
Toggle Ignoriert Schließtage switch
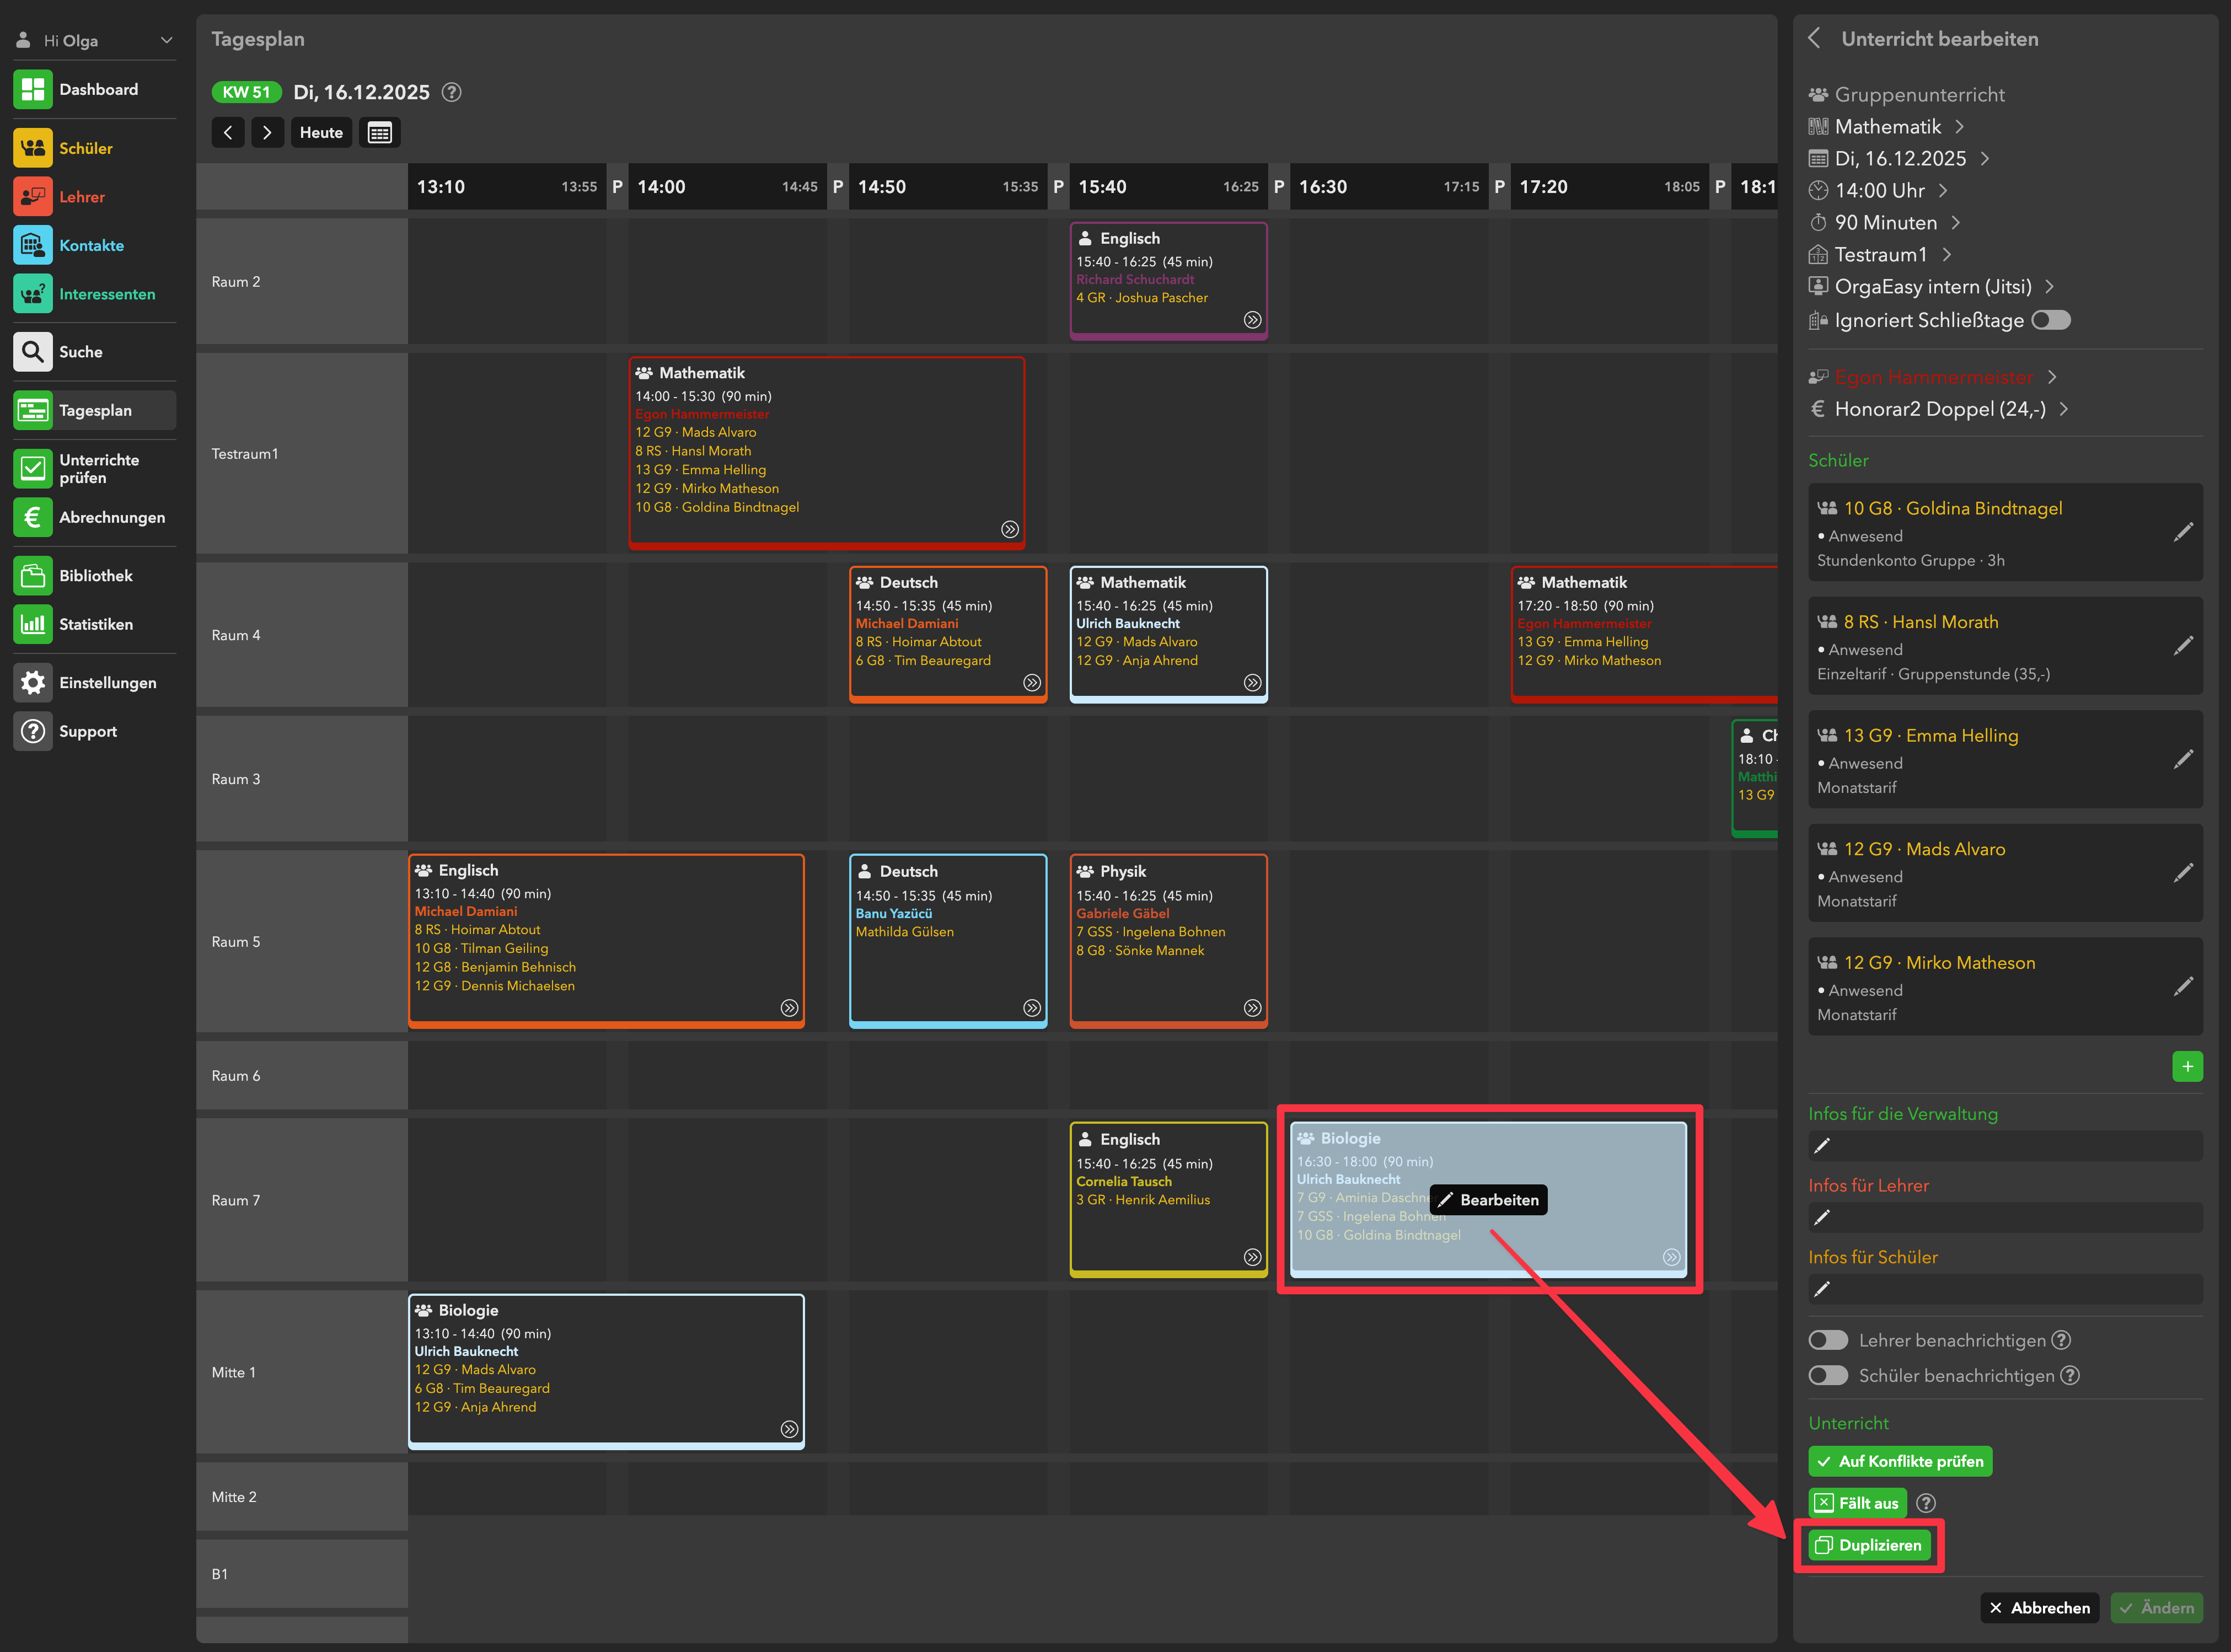(2050, 320)
